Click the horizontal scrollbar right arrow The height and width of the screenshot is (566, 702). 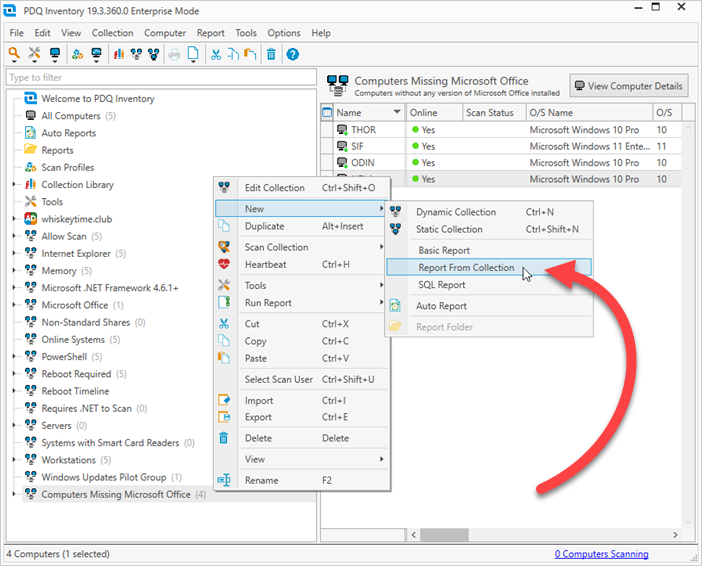pyautogui.click(x=675, y=535)
